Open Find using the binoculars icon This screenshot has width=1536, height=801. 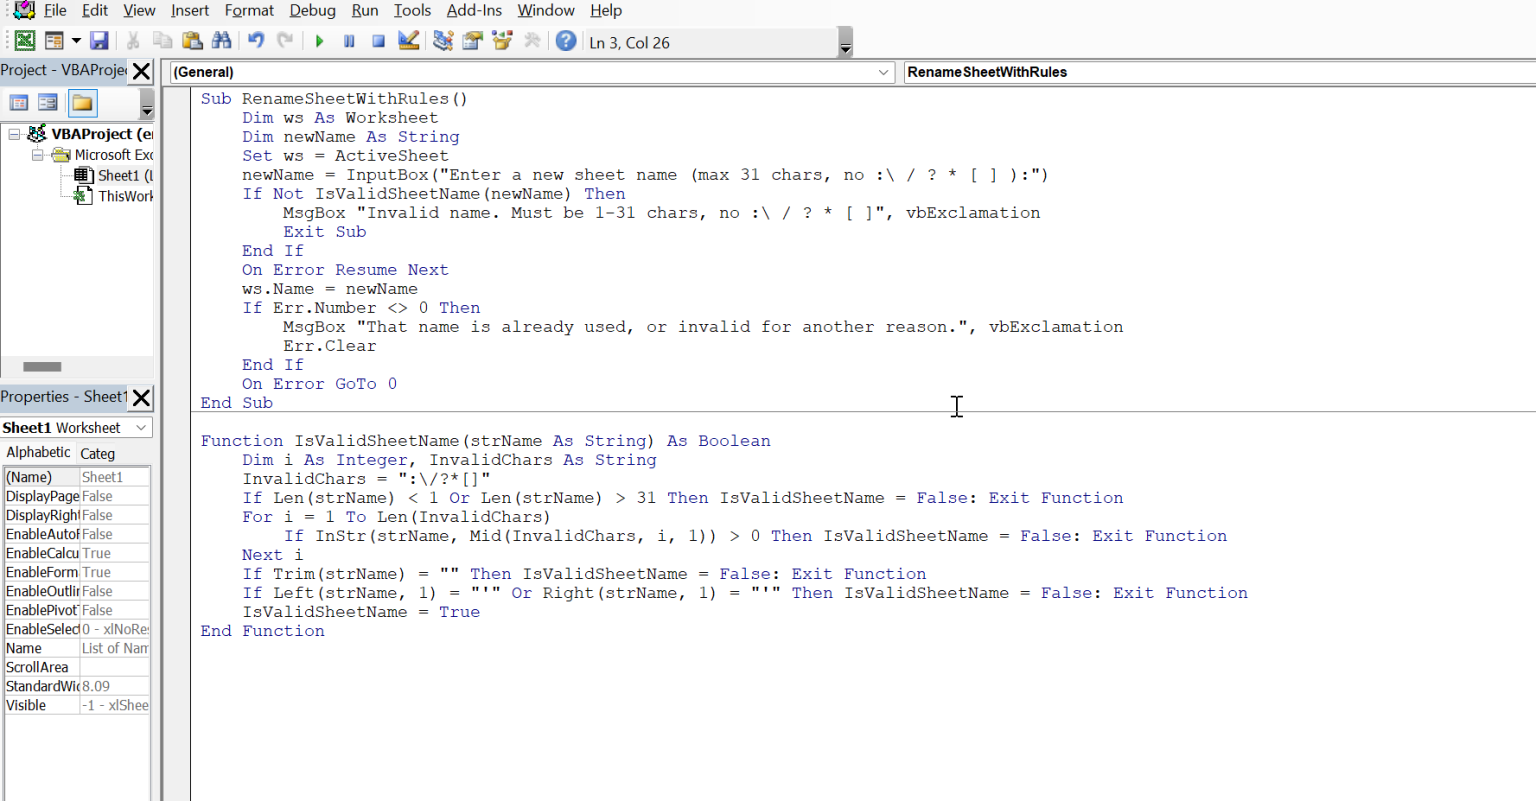click(x=222, y=41)
